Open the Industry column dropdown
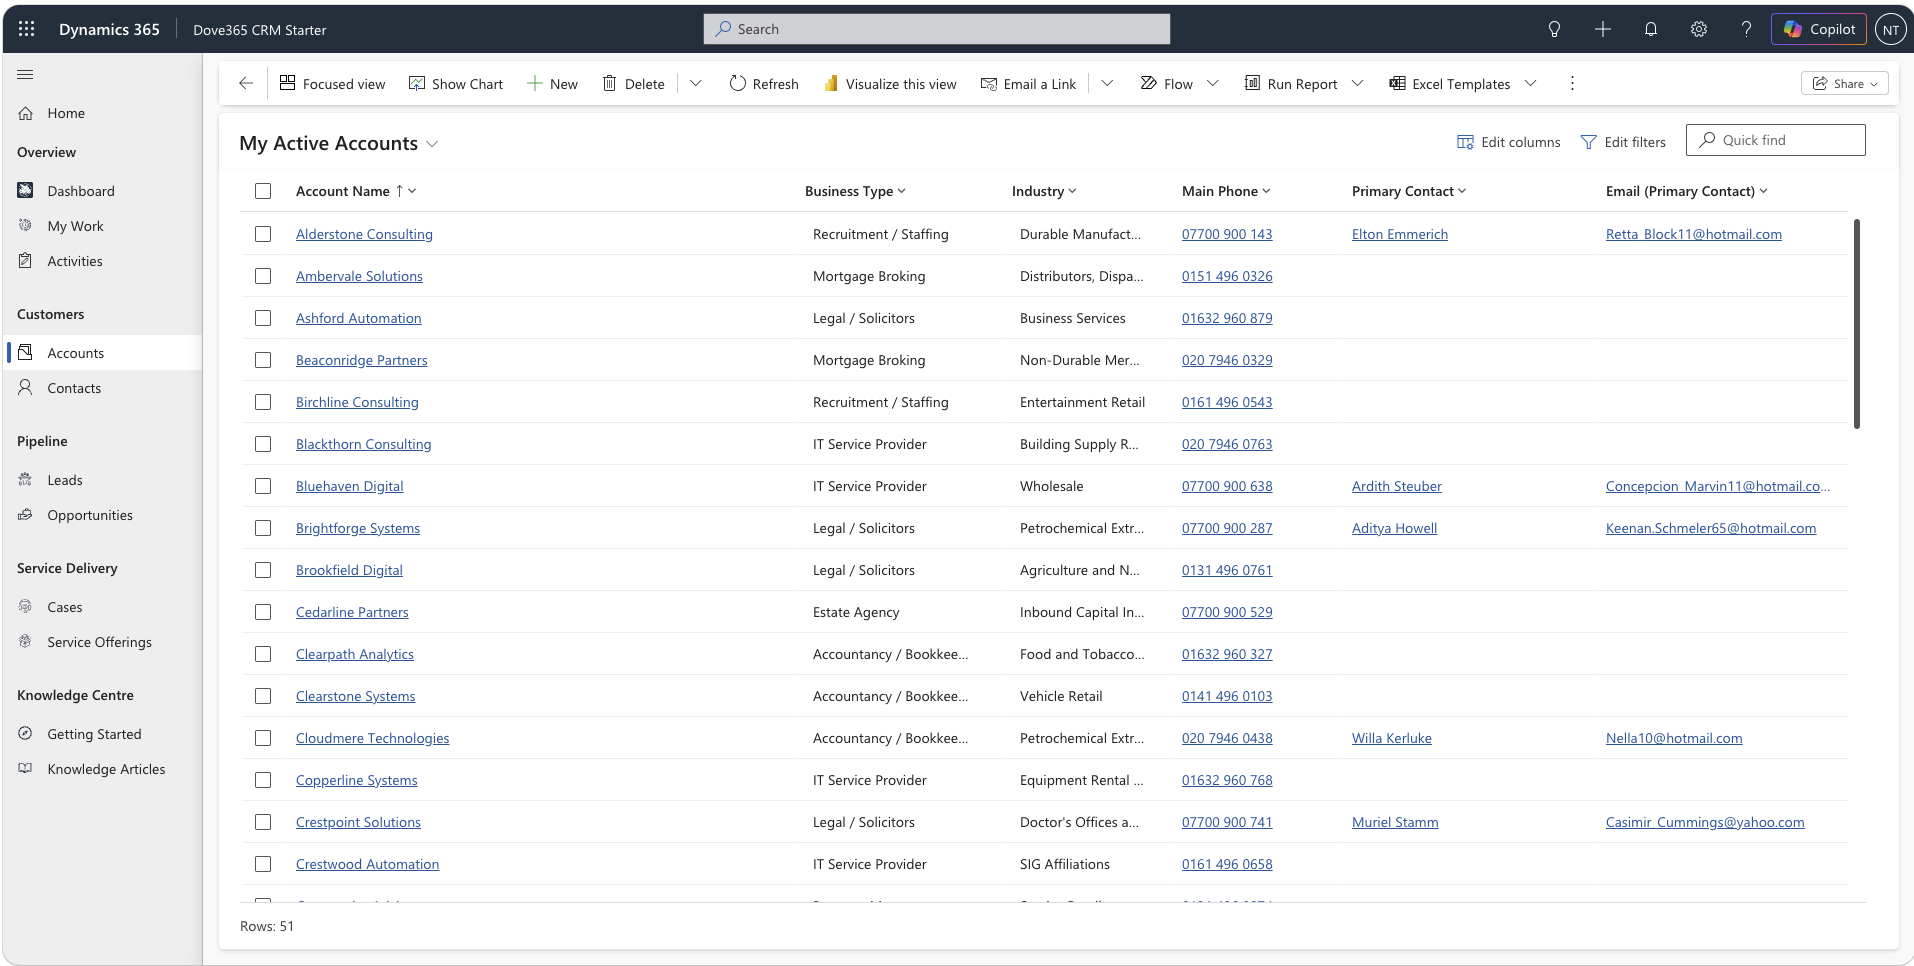 coord(1072,191)
